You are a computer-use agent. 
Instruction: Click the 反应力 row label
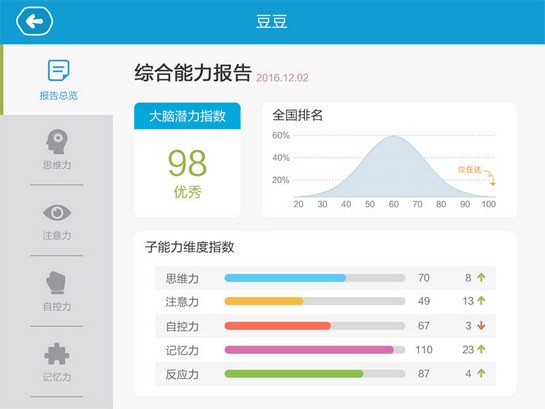182,375
